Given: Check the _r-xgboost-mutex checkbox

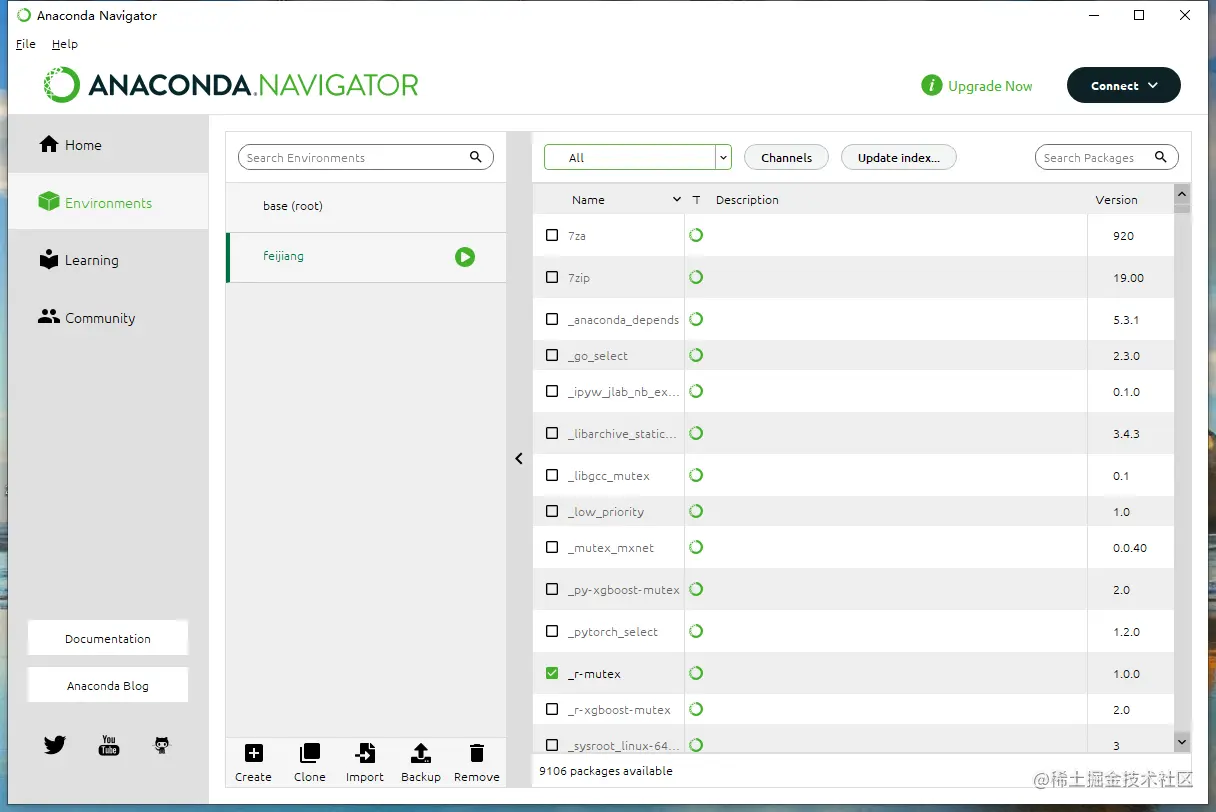Looking at the screenshot, I should (x=552, y=709).
